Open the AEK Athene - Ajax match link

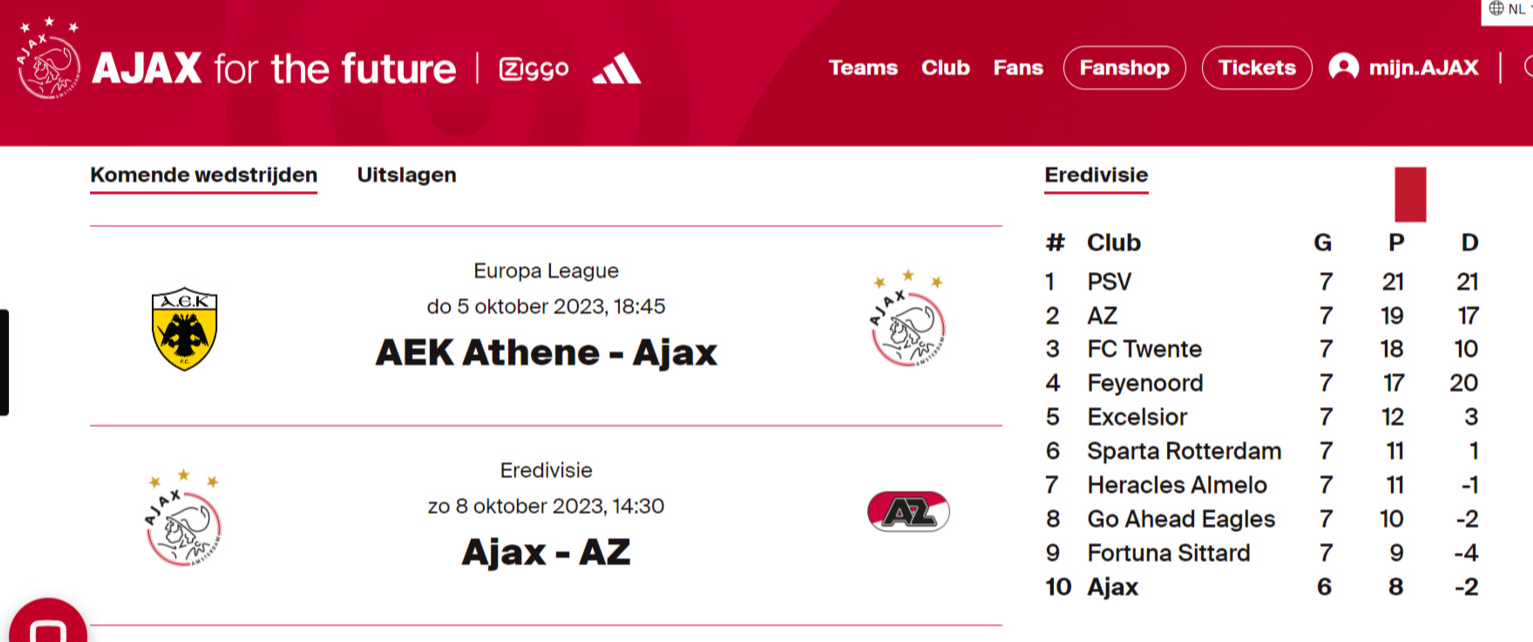[x=546, y=352]
